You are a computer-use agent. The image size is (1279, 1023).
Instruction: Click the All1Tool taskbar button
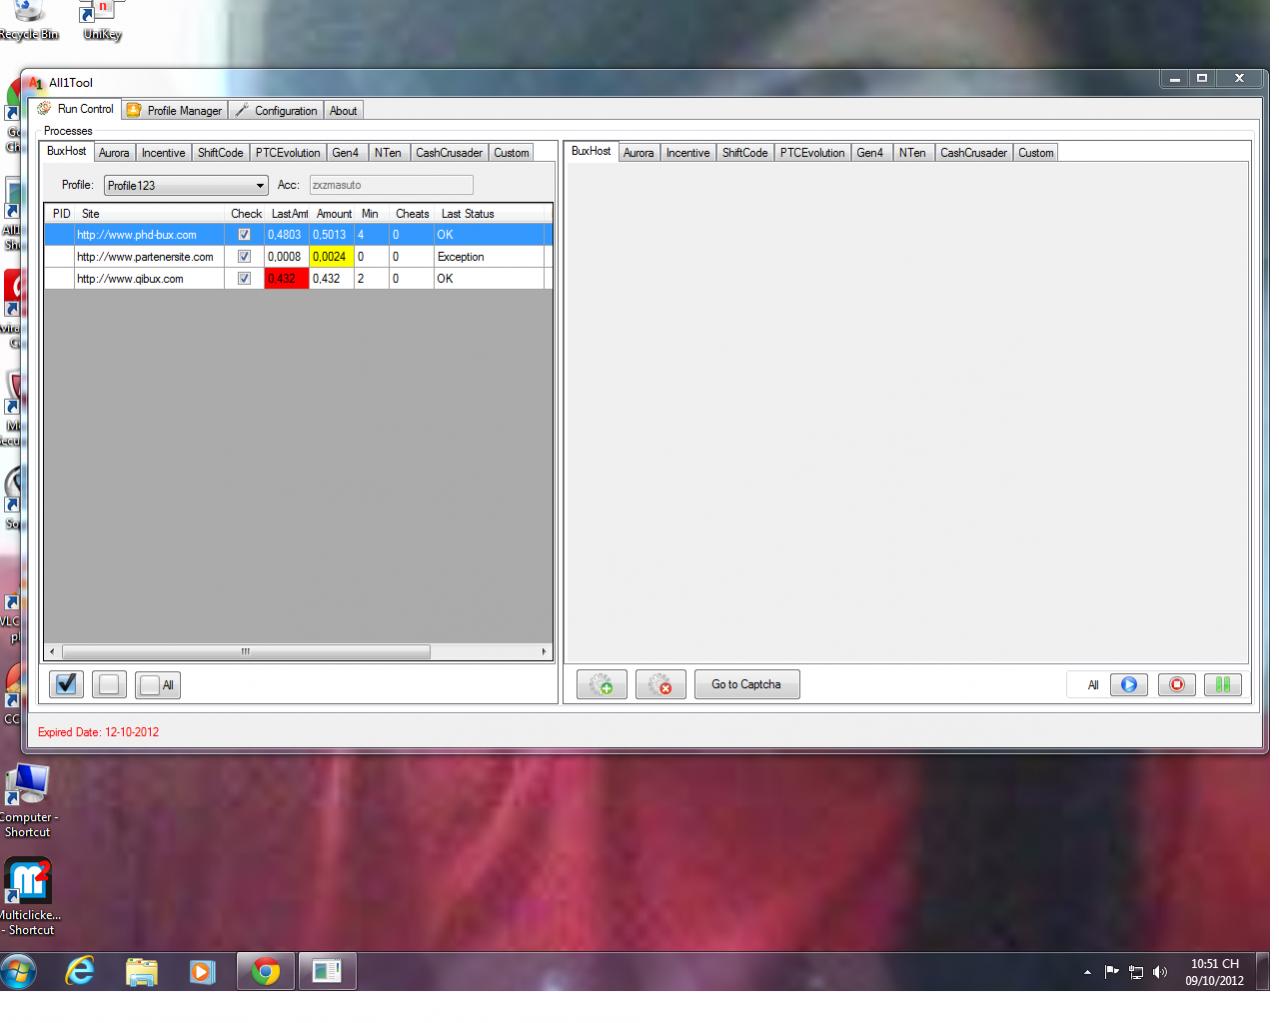coord(327,971)
